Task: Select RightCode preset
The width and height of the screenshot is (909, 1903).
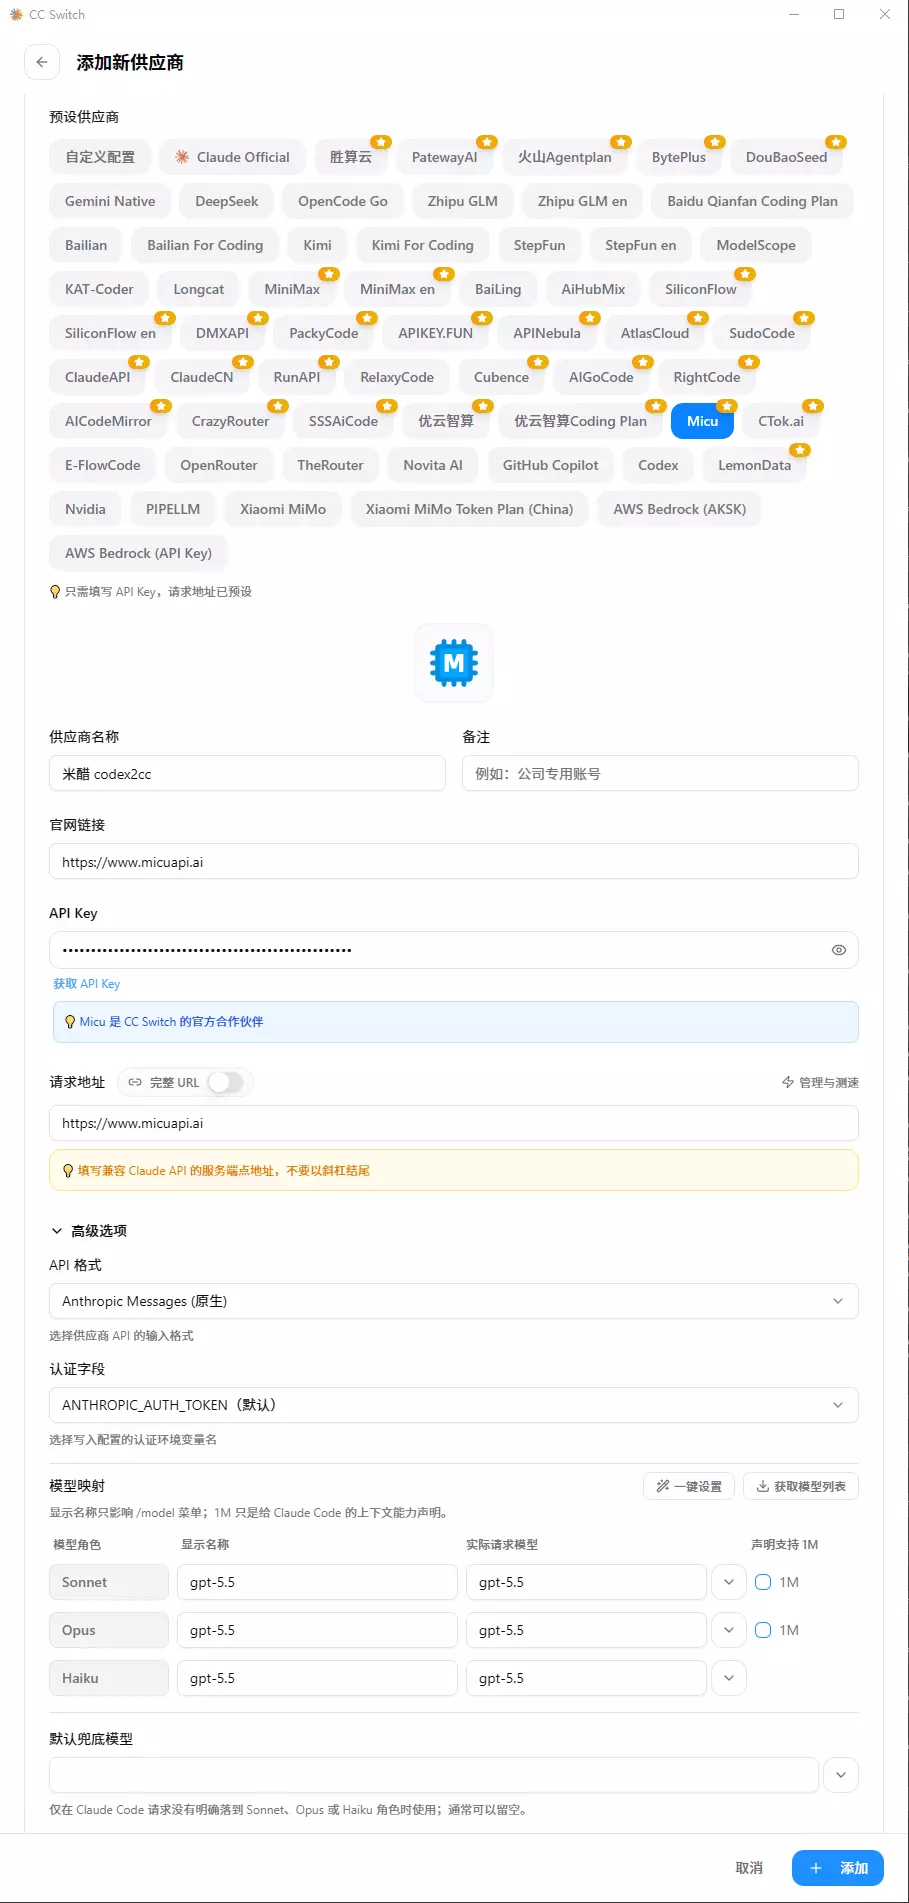Action: (707, 377)
